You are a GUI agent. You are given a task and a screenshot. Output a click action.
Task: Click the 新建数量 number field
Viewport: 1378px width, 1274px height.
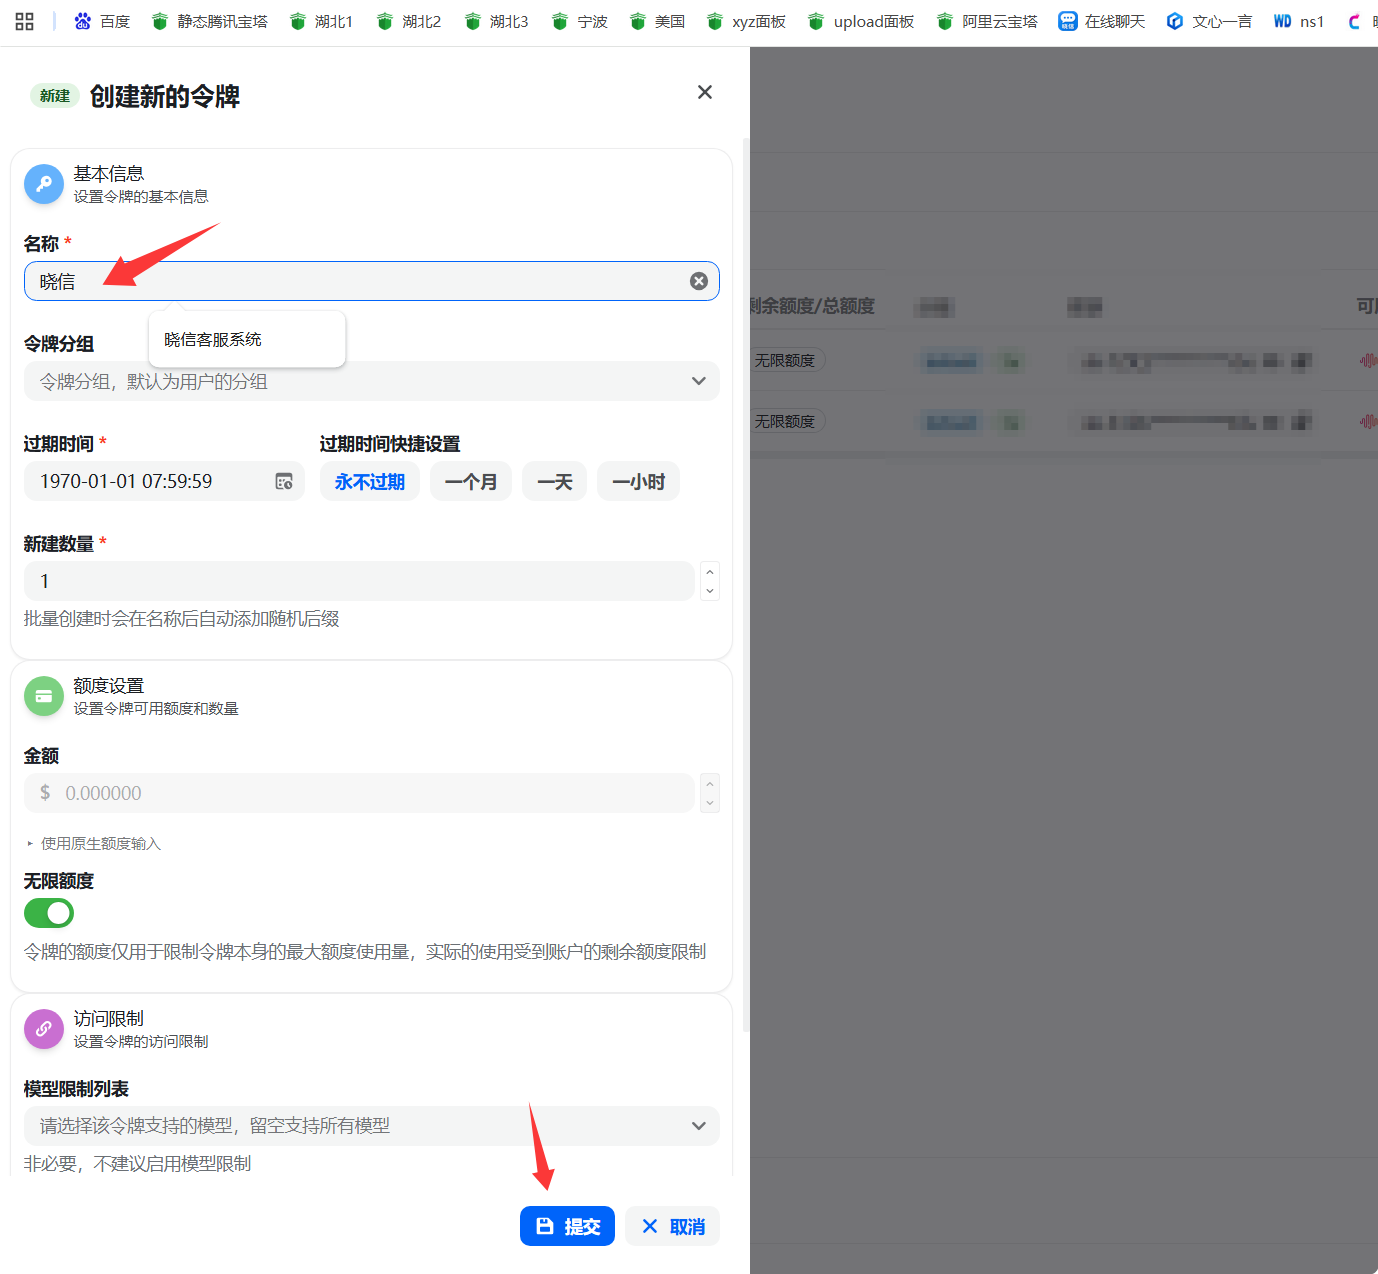359,581
